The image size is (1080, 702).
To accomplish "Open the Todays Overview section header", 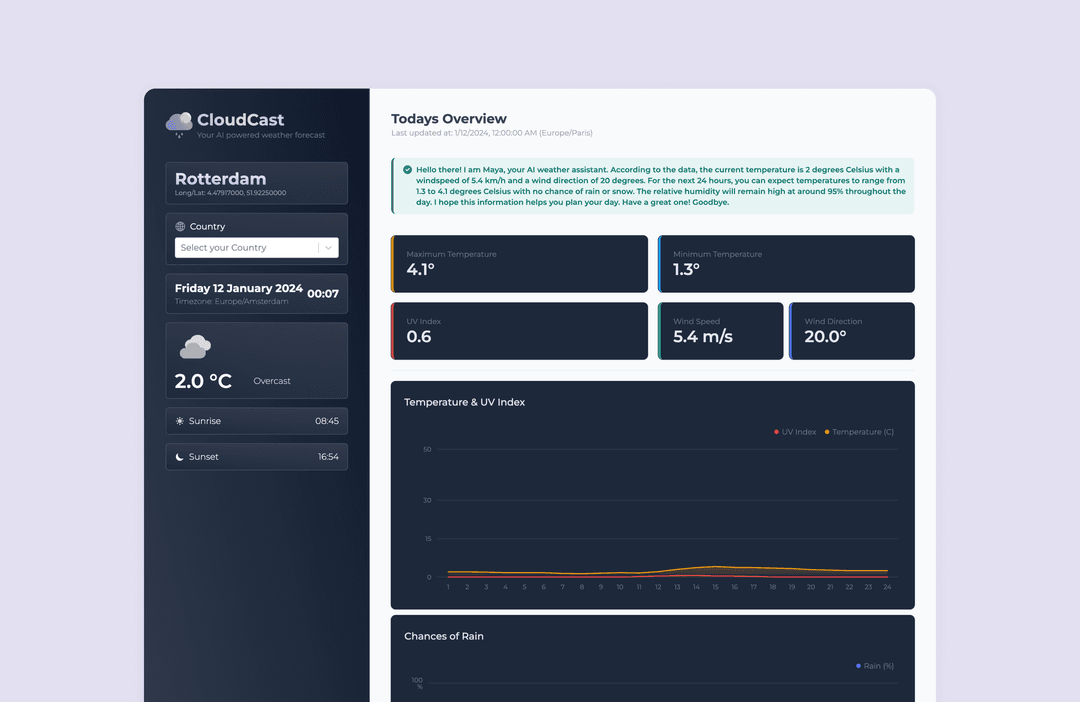I will click(x=448, y=118).
